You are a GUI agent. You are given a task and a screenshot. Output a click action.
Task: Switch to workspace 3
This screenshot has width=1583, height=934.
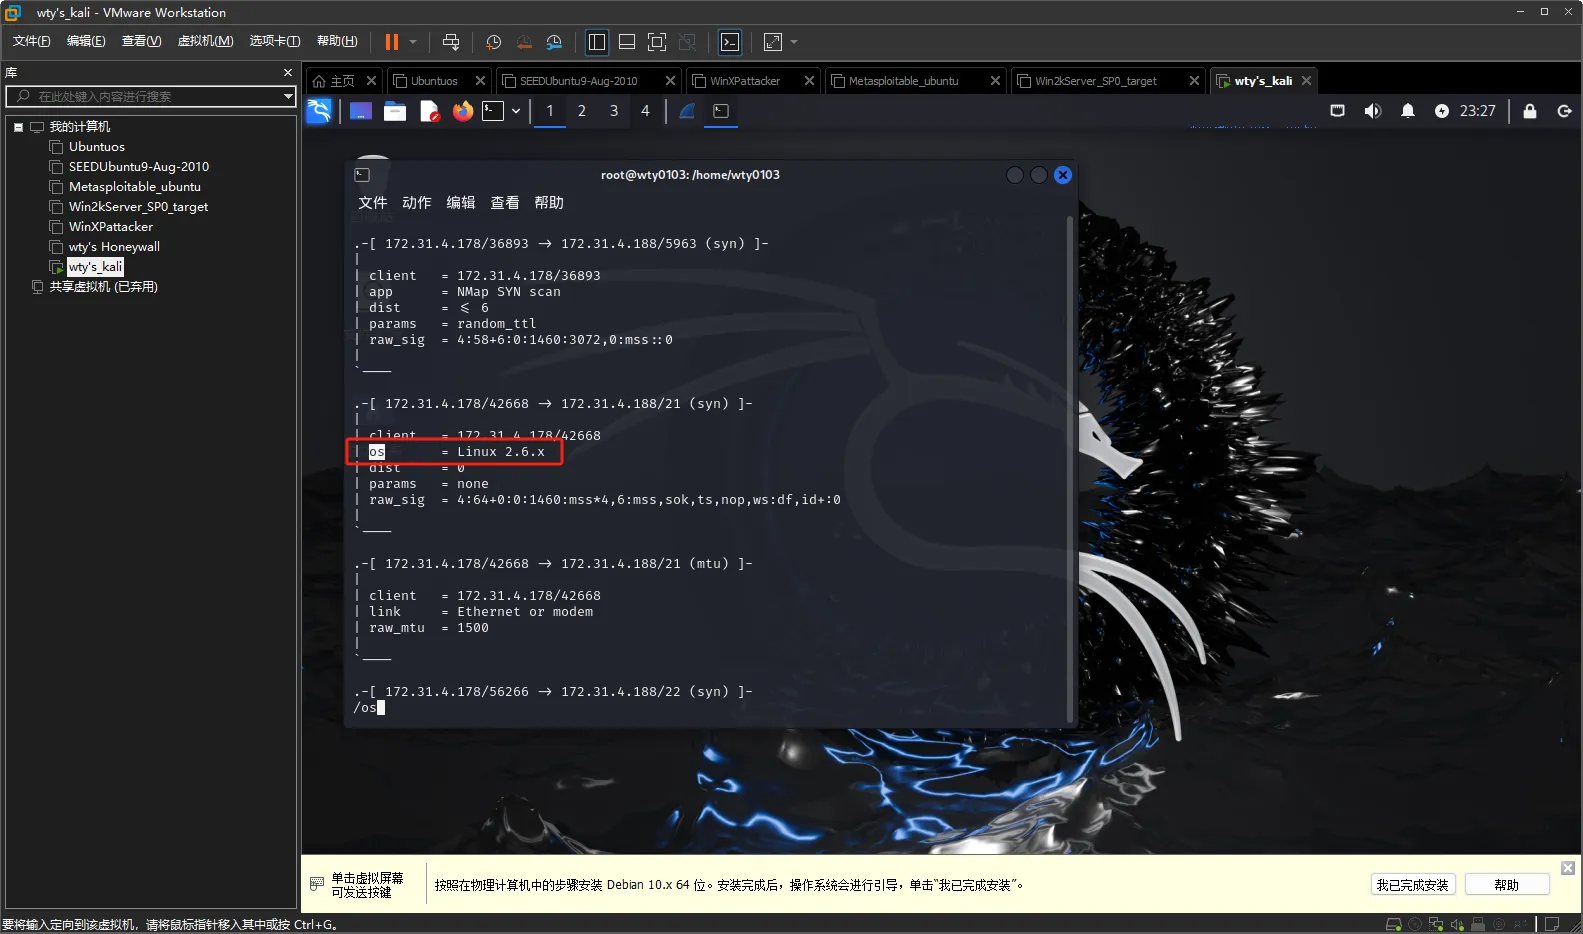[x=614, y=111]
